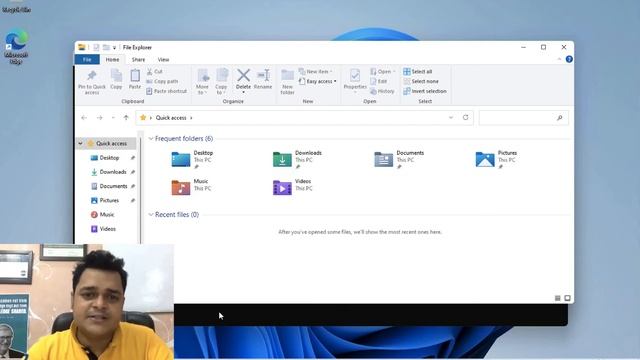Expand the address bar history dropdown
Viewport: 640px width, 360px height.
(x=451, y=118)
